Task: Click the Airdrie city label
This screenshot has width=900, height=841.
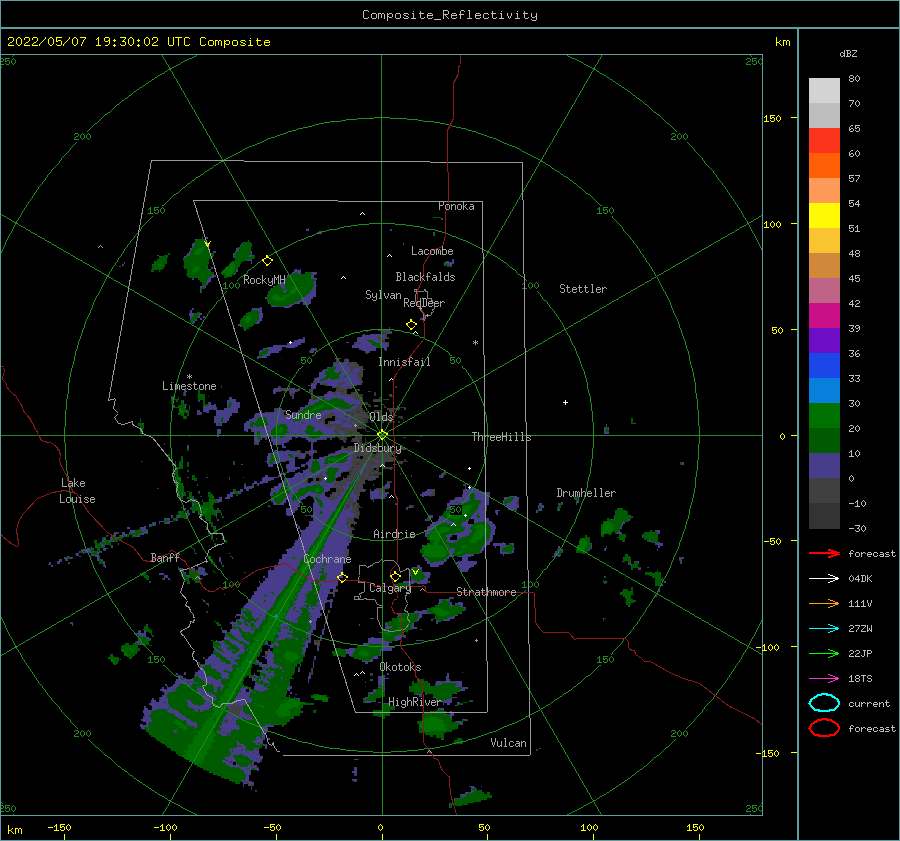Action: (394, 534)
